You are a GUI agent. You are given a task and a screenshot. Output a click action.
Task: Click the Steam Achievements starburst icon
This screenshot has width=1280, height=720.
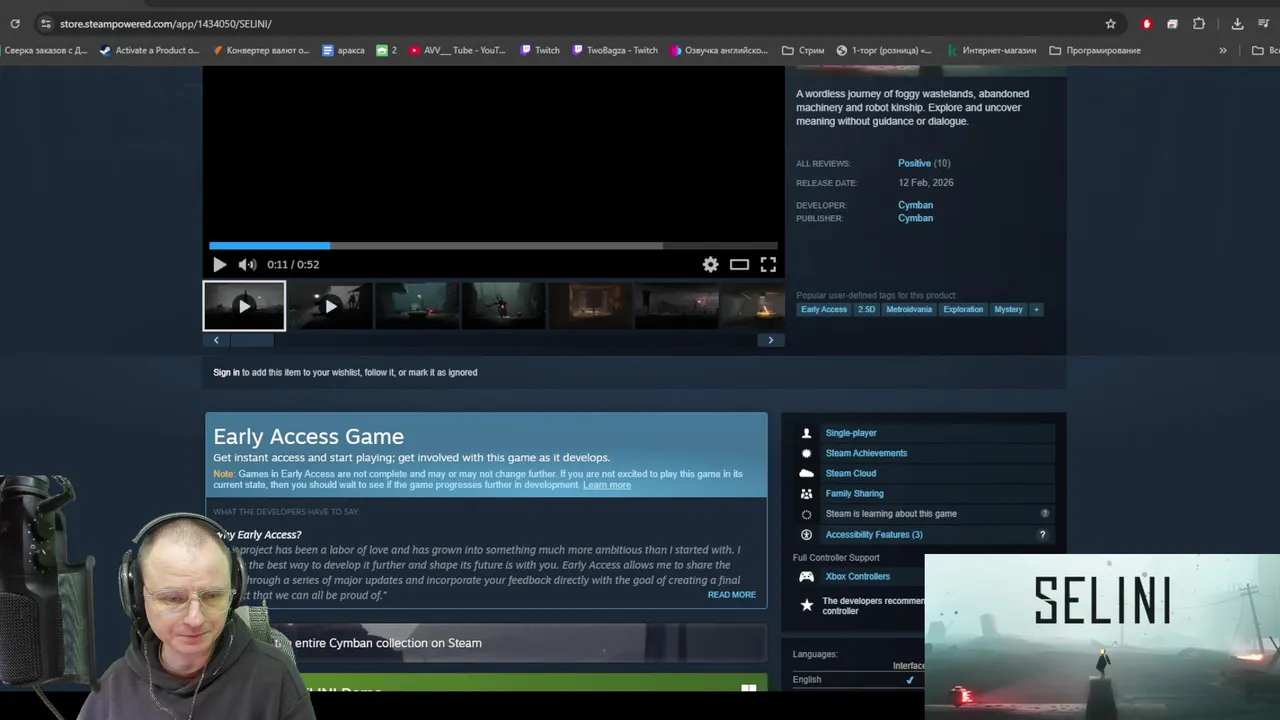(806, 453)
